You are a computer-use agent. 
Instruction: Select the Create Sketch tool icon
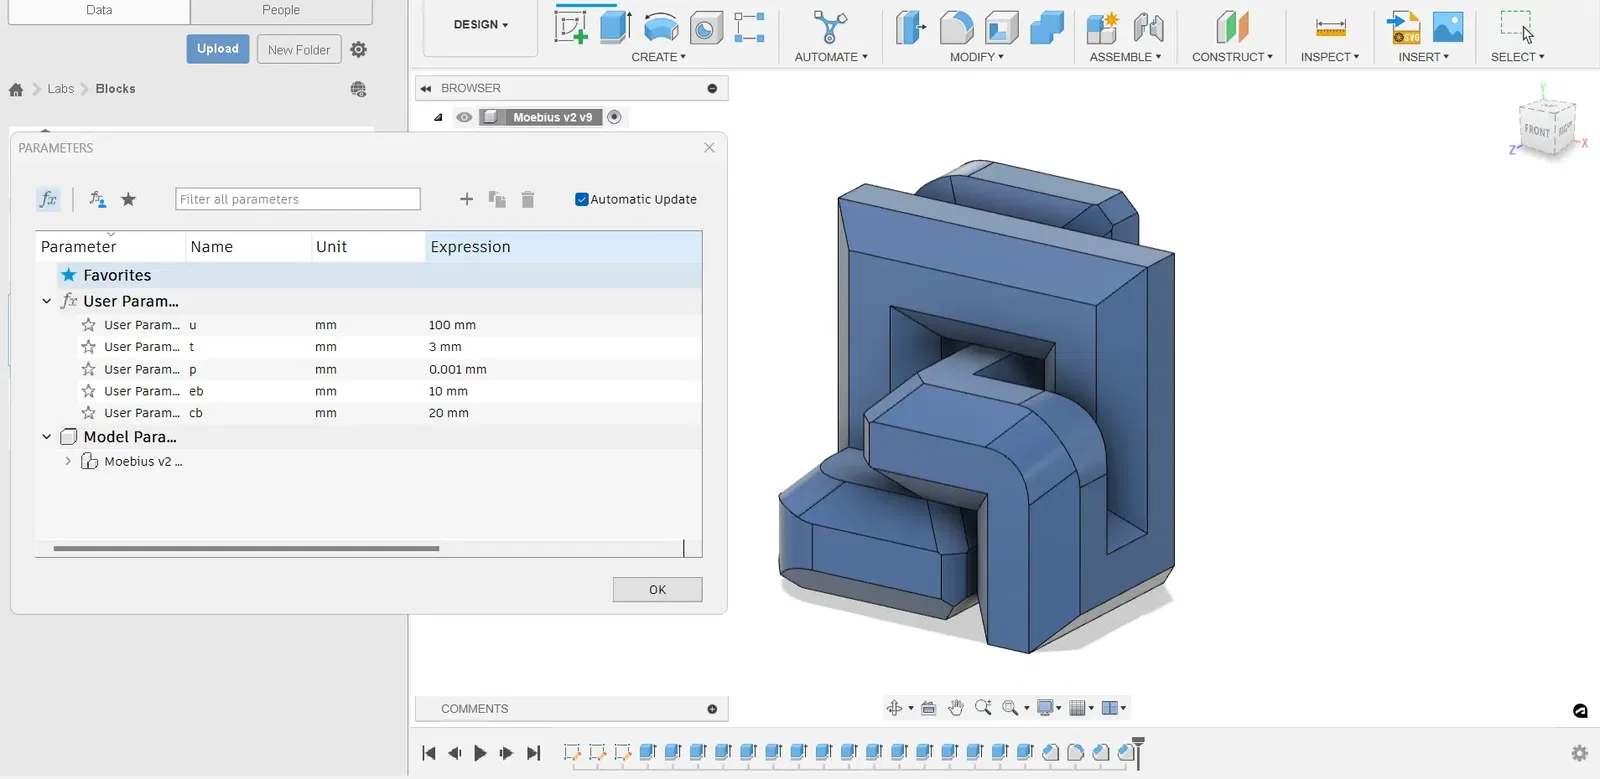tap(571, 27)
